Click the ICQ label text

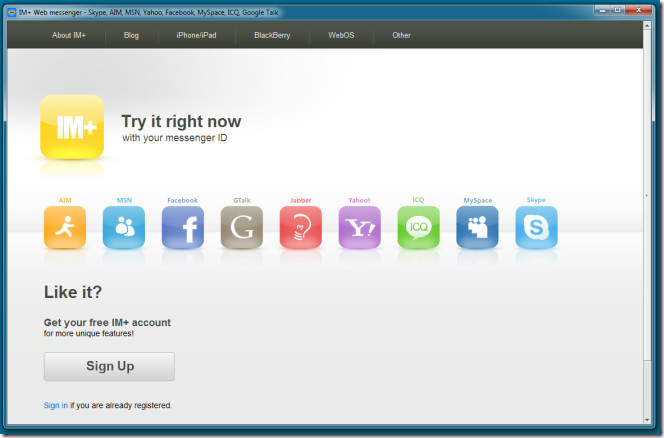pyautogui.click(x=418, y=200)
